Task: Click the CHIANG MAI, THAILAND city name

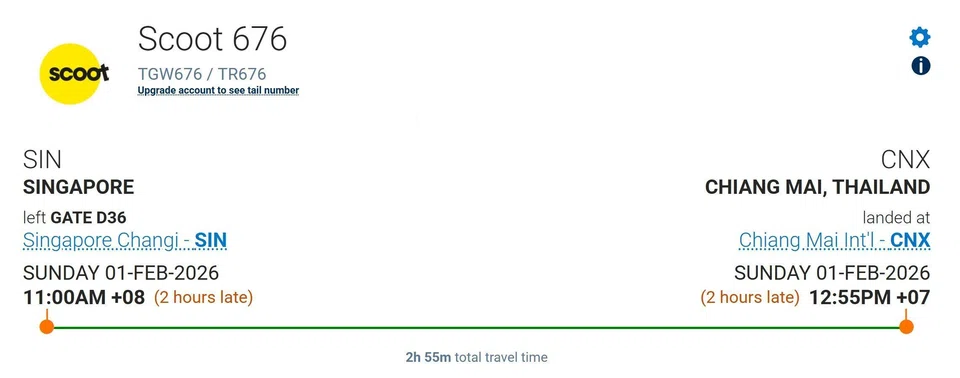Action: (817, 187)
